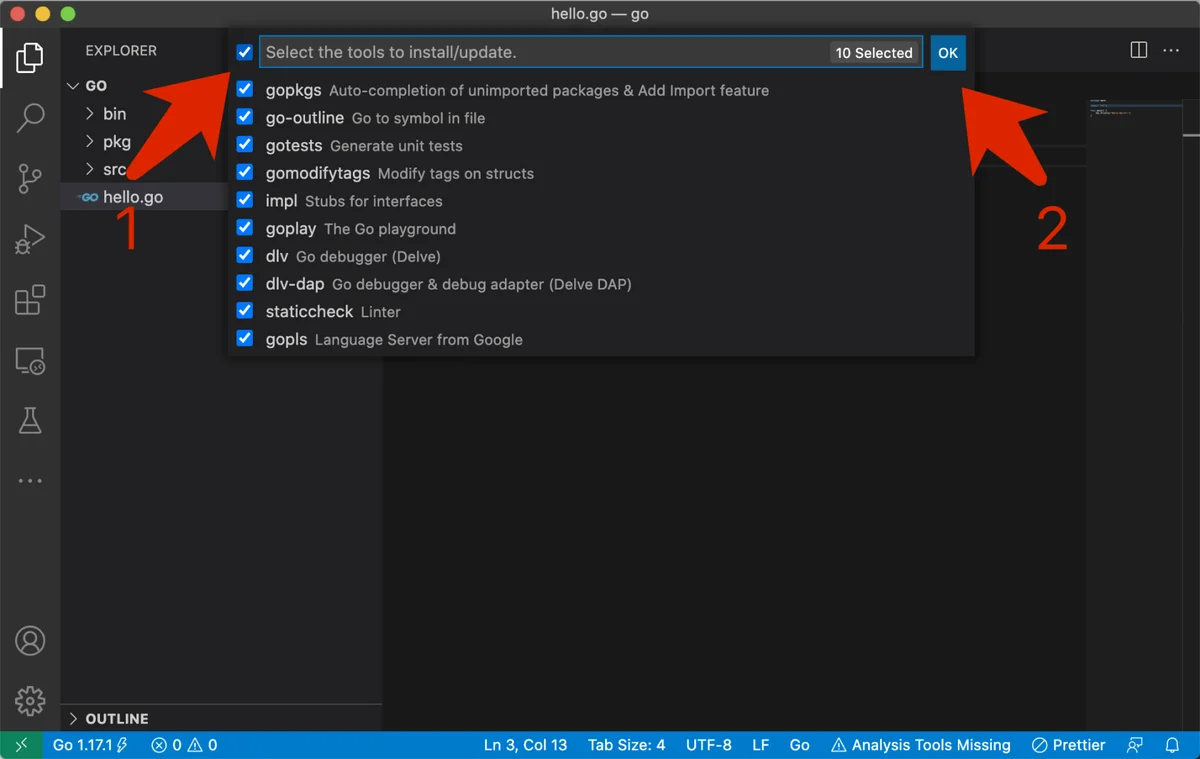
Task: Click the UTF-8 encoding status item
Action: click(709, 745)
